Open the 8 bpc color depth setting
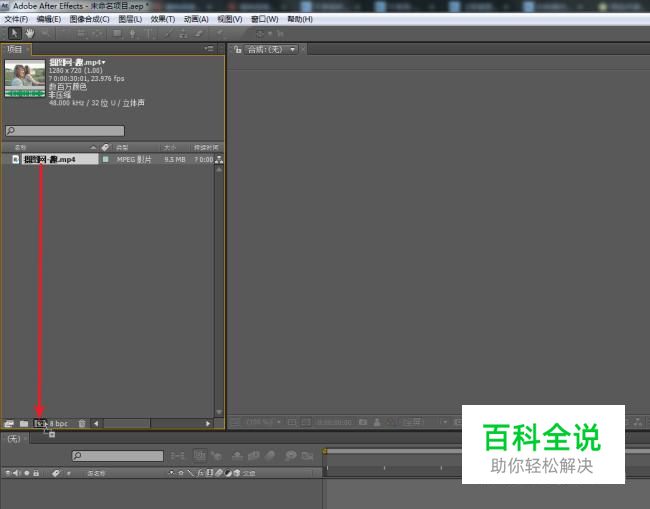This screenshot has width=650, height=509. (x=58, y=424)
